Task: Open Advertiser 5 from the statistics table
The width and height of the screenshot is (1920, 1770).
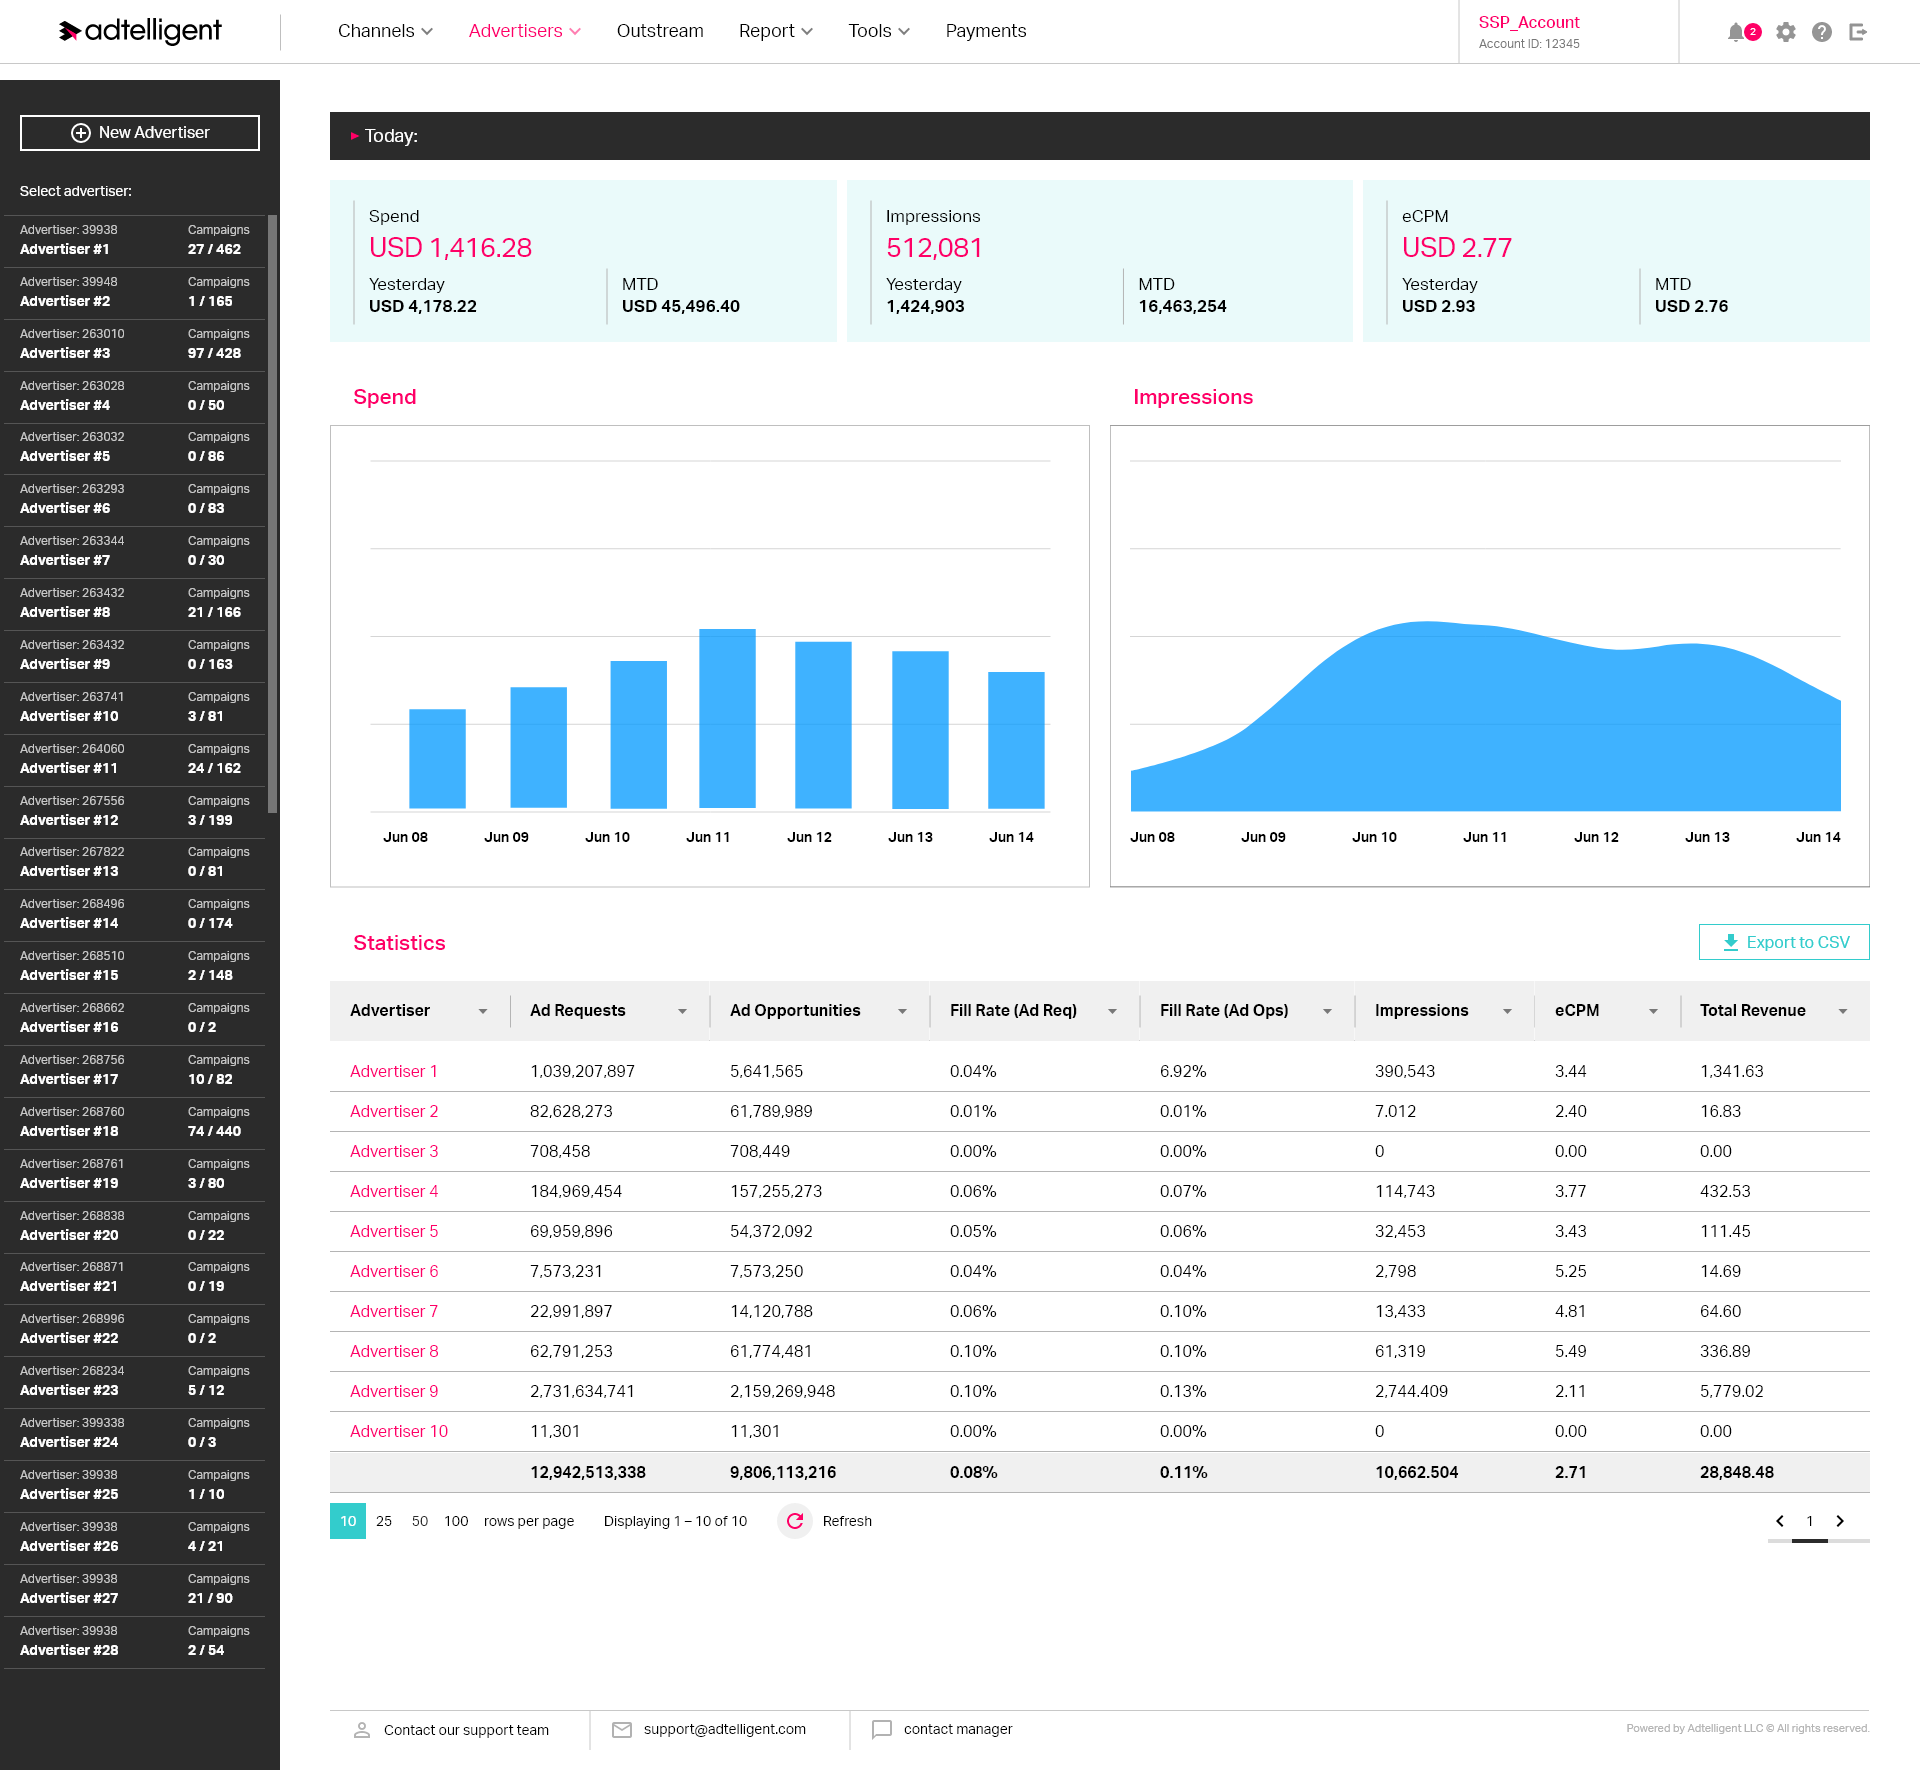Action: (x=393, y=1231)
